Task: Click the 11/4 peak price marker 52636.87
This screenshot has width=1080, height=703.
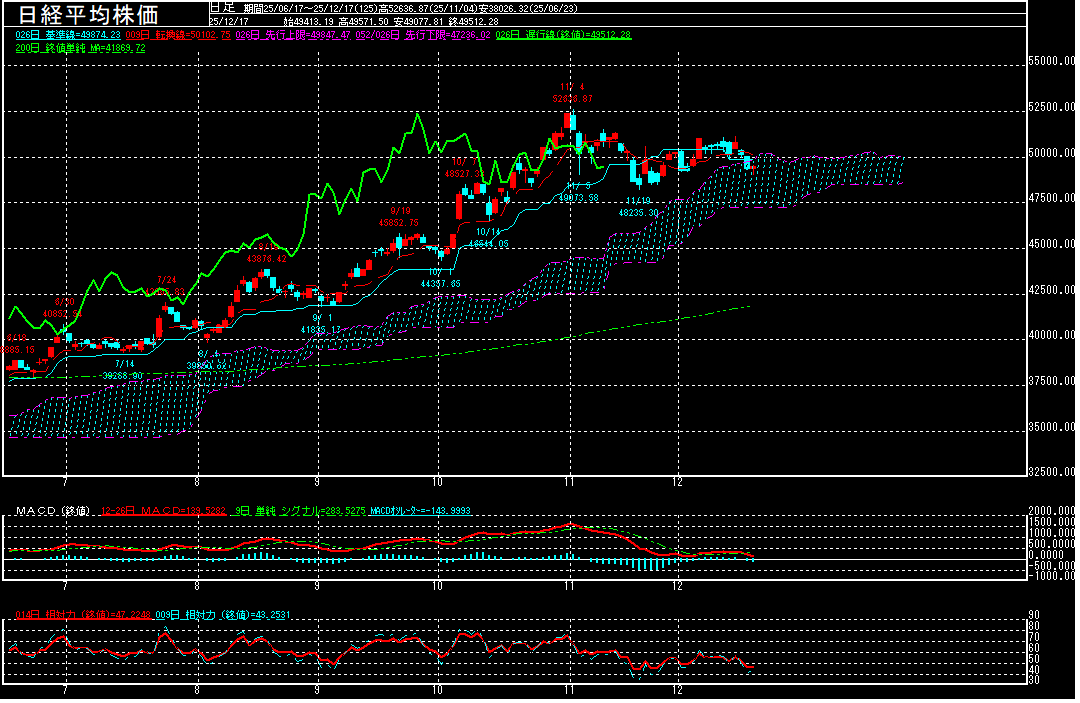Action: [x=573, y=98]
